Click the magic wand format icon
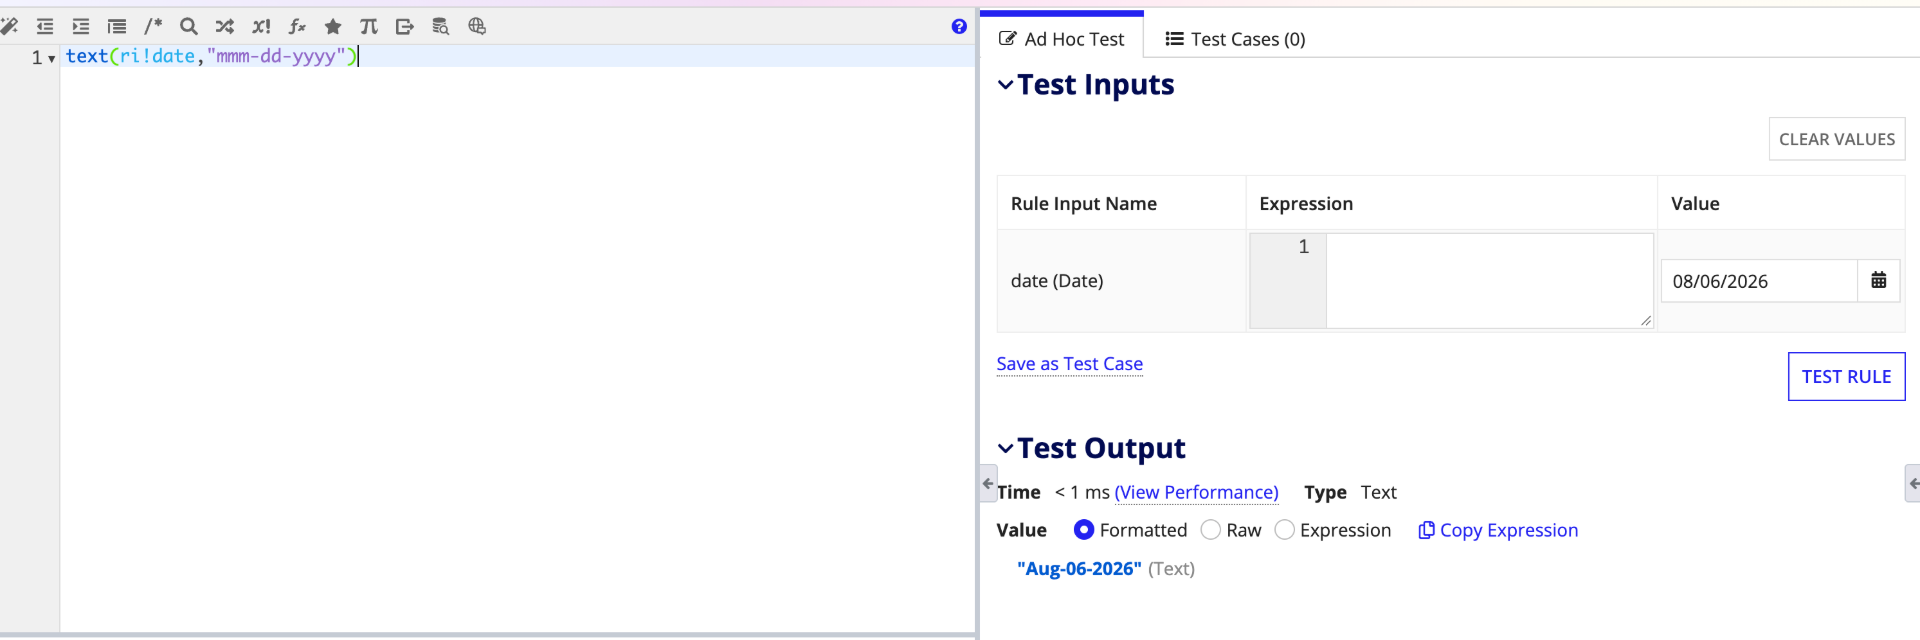 click(x=9, y=26)
